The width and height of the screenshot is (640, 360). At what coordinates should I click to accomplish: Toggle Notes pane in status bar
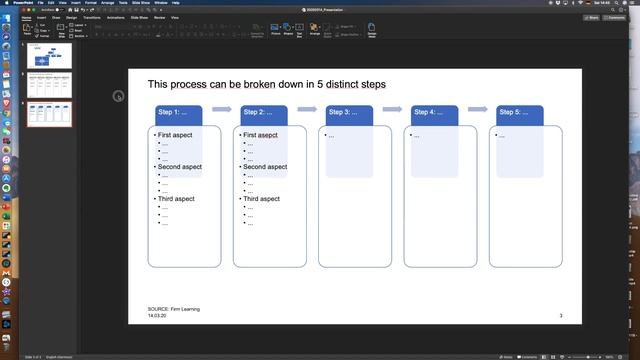[x=506, y=357]
